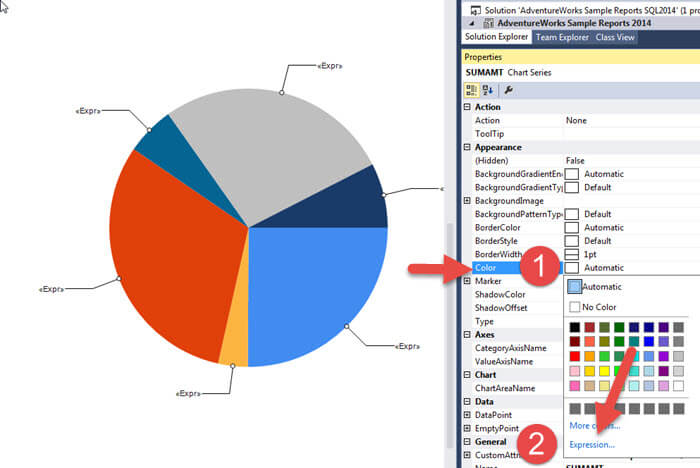Screen dimensions: 700x468
Task: Expand the BackgroundImage property
Action: (x=467, y=201)
